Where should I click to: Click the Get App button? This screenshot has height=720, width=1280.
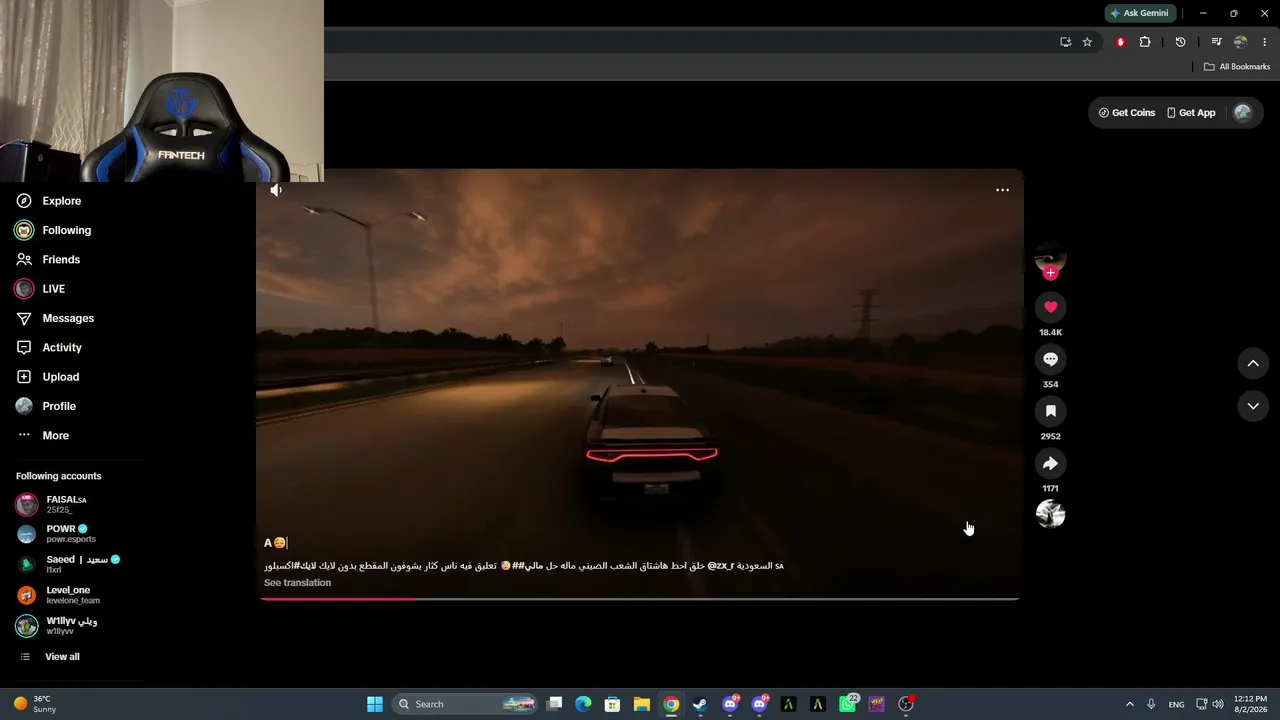tap(1191, 113)
